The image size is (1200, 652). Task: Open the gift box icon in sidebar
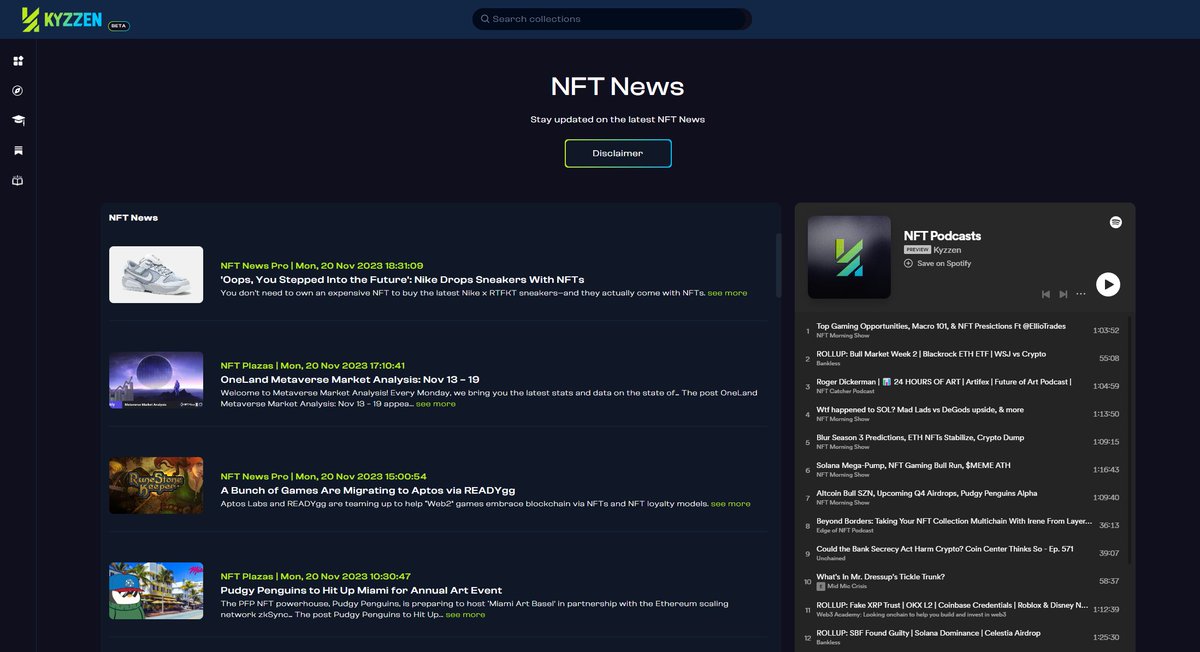tap(18, 181)
